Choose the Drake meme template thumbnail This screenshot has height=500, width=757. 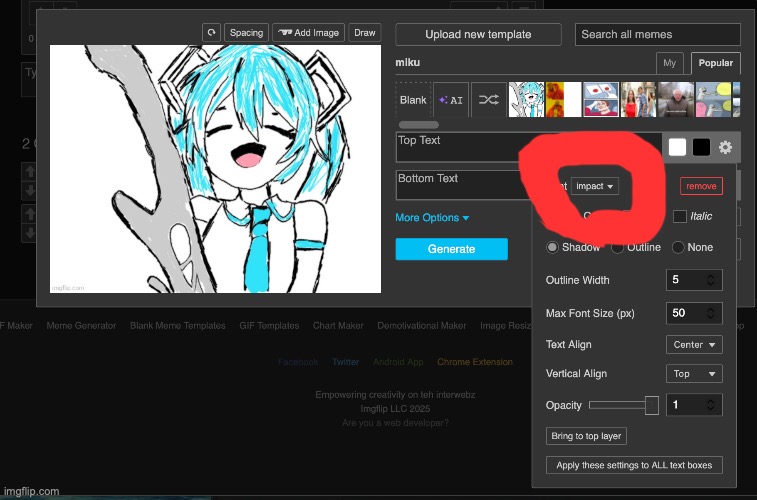pos(562,100)
